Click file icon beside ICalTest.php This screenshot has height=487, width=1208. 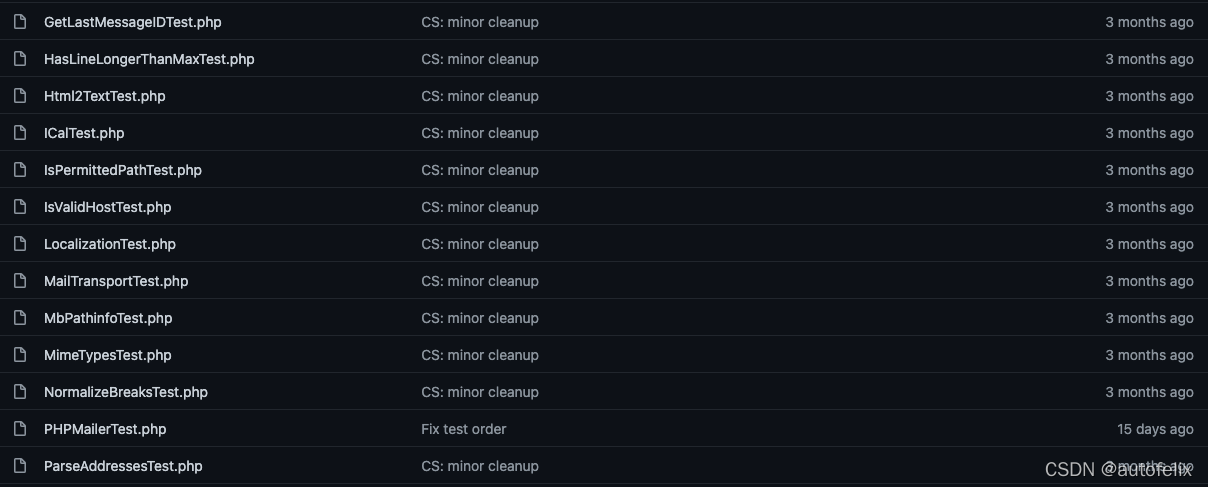point(20,133)
